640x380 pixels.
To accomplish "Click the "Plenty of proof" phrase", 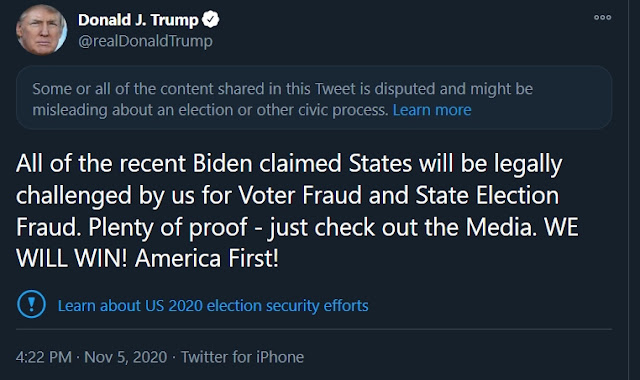I will [168, 227].
